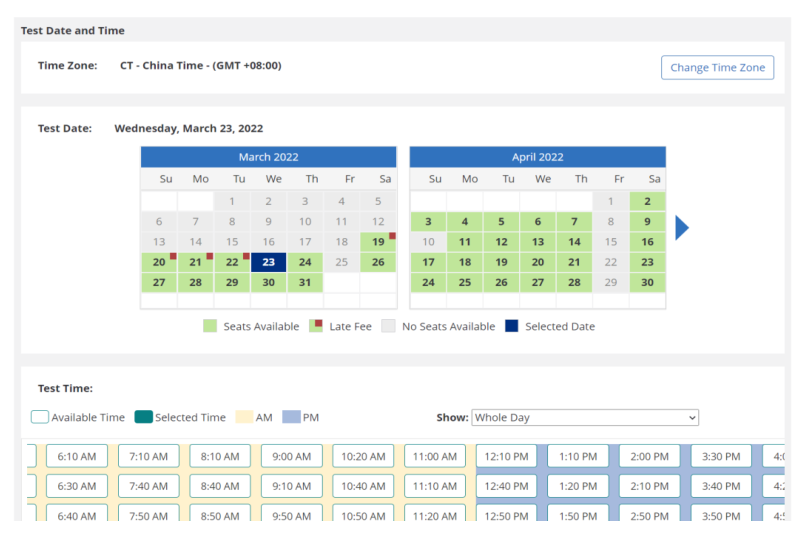Screen dimensions: 811x534
Task: Click the Change Time Zone button
Action: click(x=716, y=68)
